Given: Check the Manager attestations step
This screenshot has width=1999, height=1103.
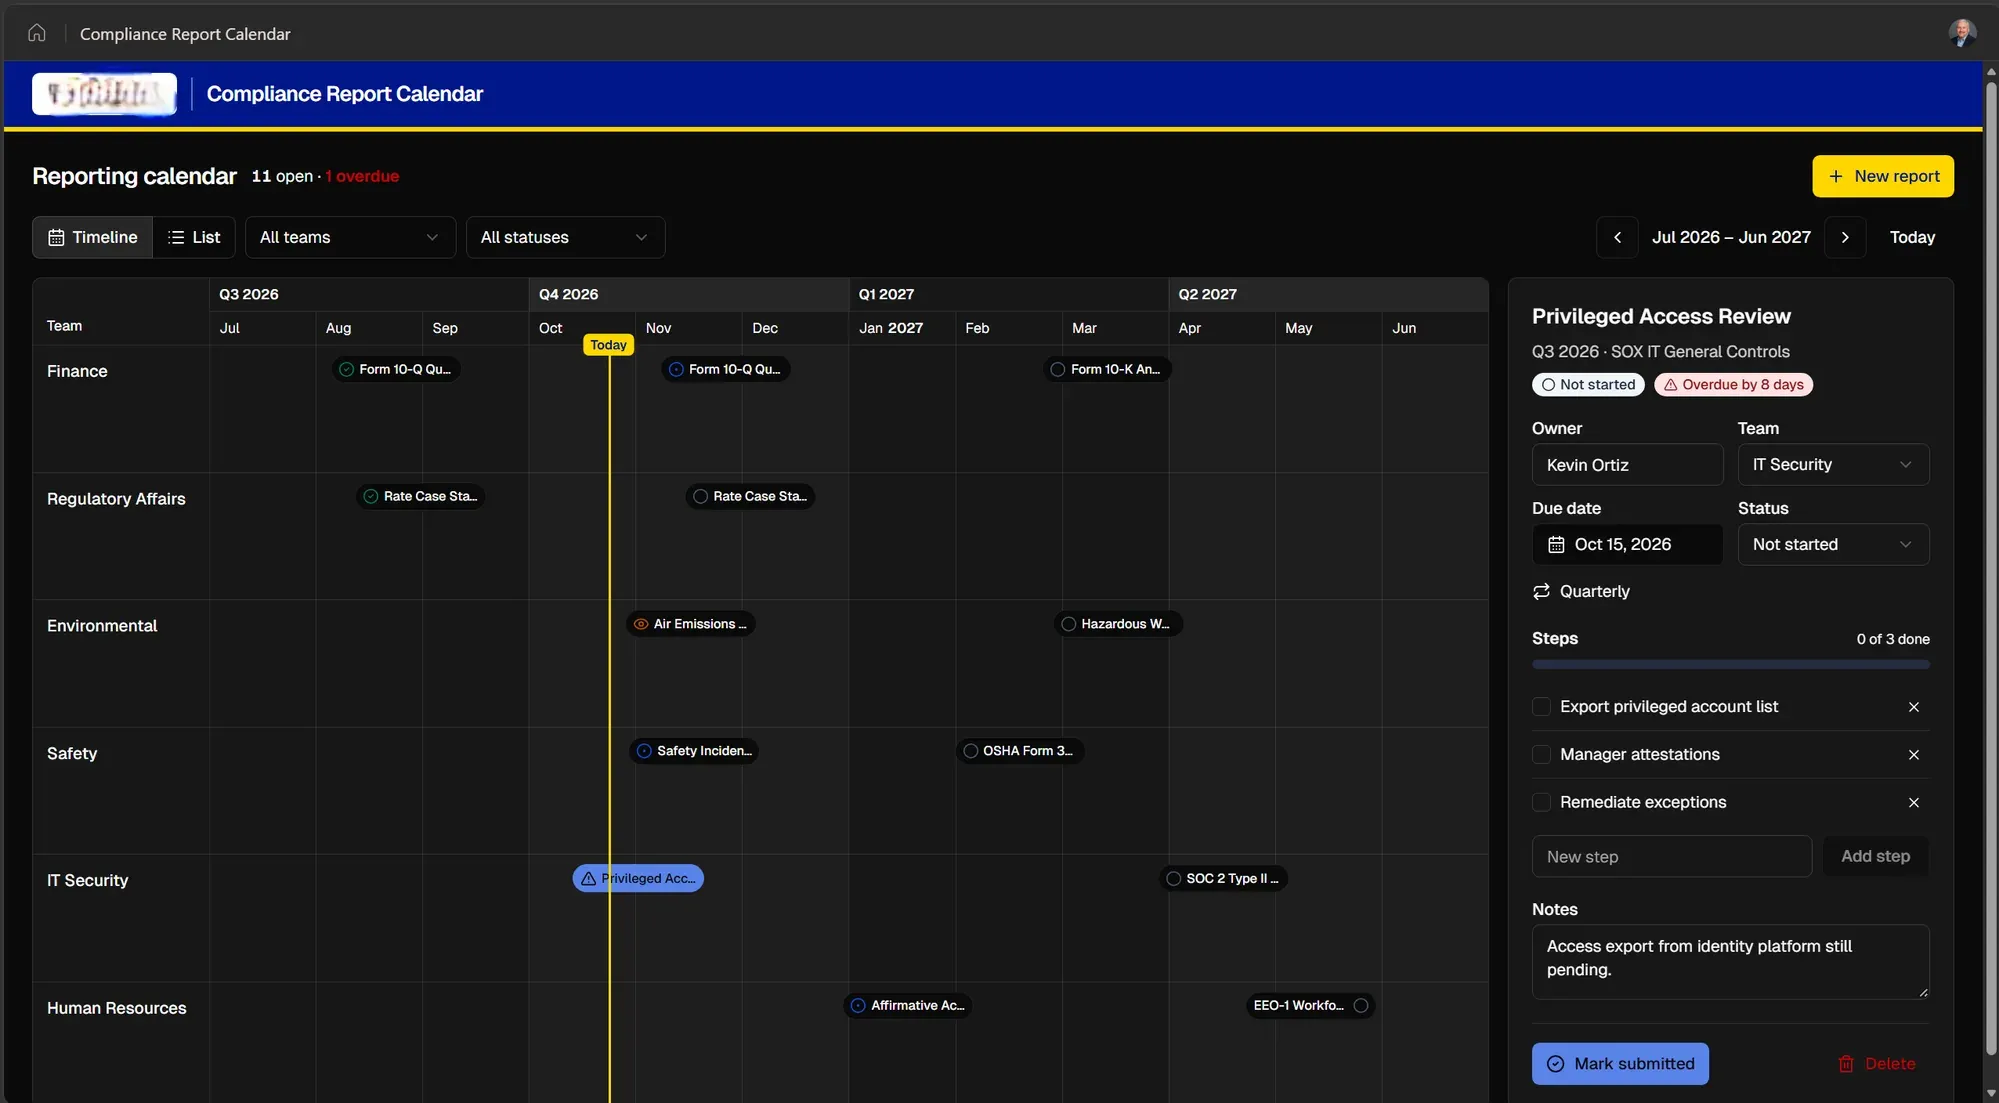Looking at the screenshot, I should 1541,755.
